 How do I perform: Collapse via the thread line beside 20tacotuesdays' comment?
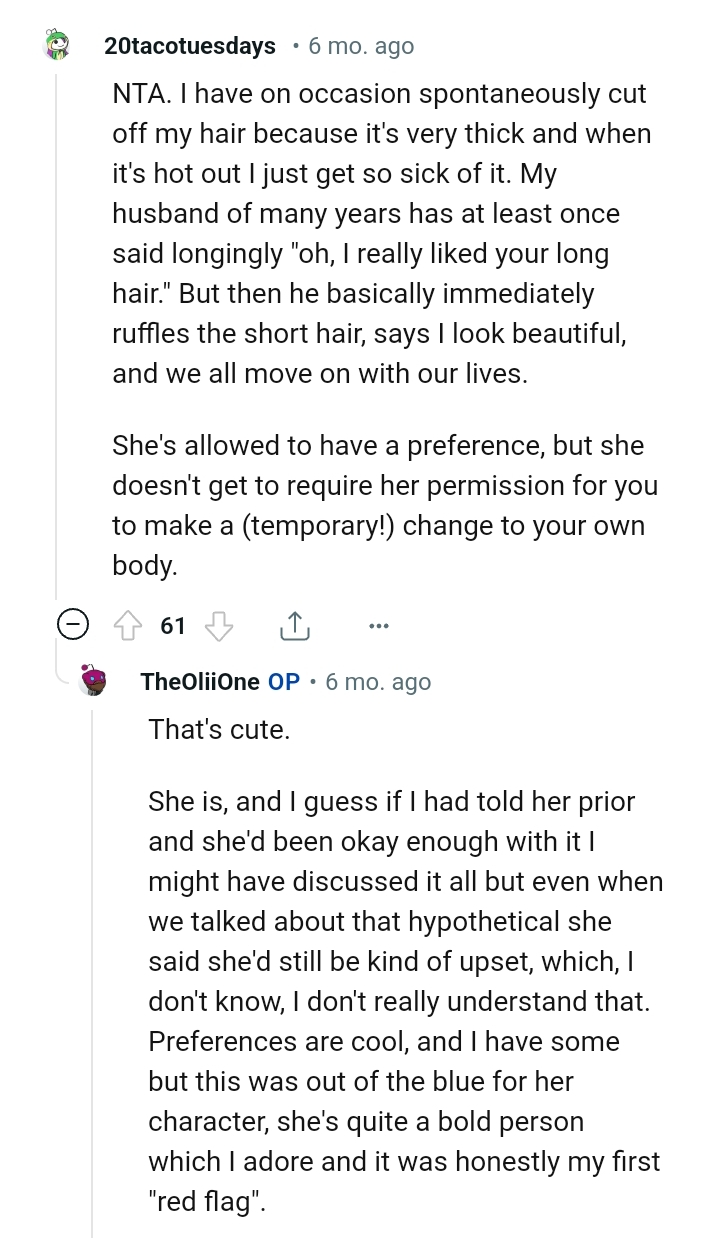click(56, 330)
